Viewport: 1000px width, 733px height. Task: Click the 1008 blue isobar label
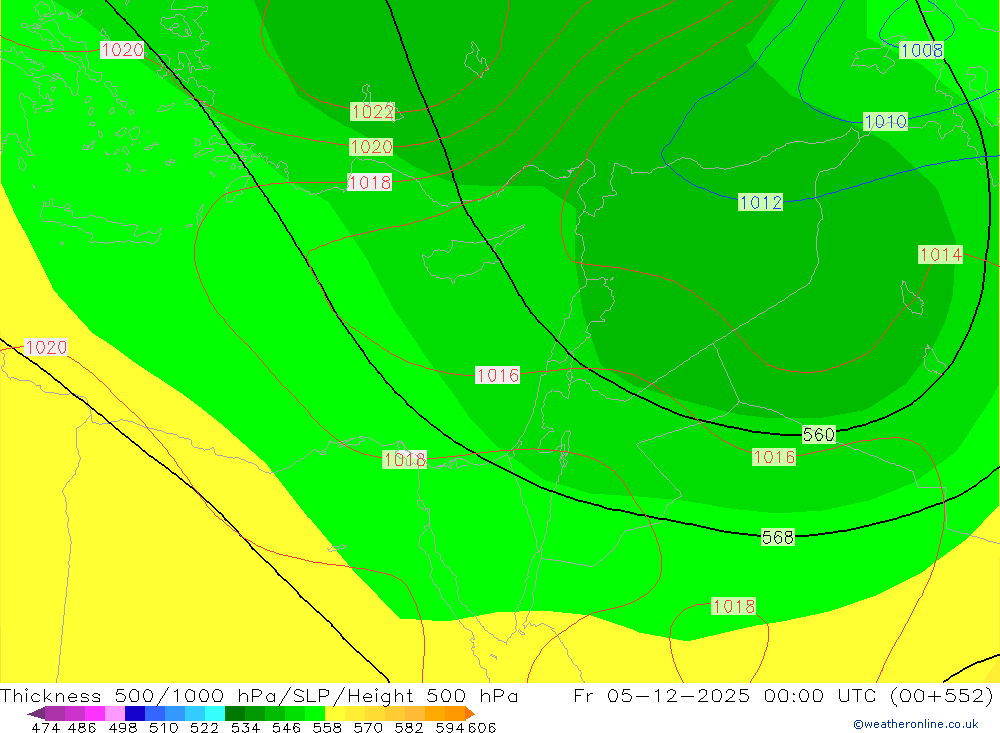(x=921, y=50)
